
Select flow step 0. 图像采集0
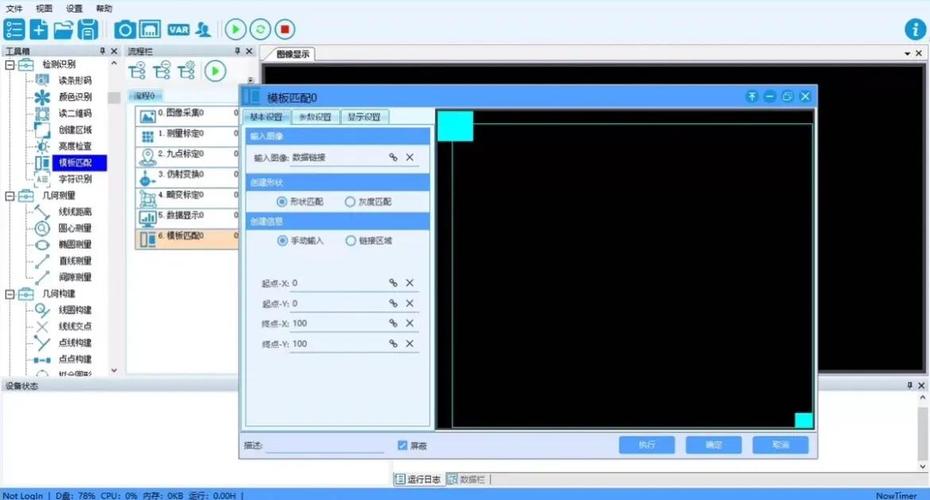pos(187,116)
